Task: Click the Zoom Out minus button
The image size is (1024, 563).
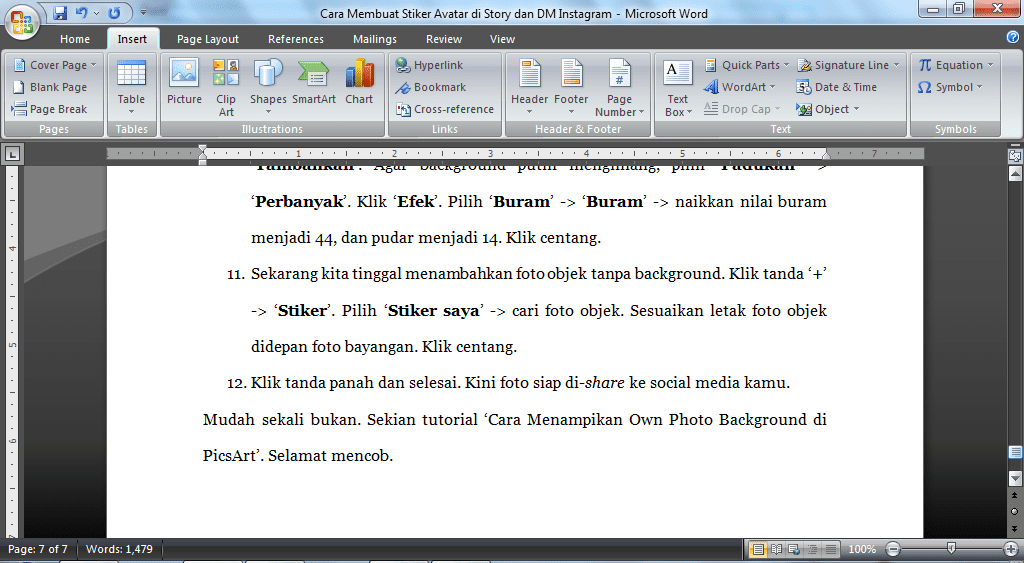Action: (x=893, y=549)
